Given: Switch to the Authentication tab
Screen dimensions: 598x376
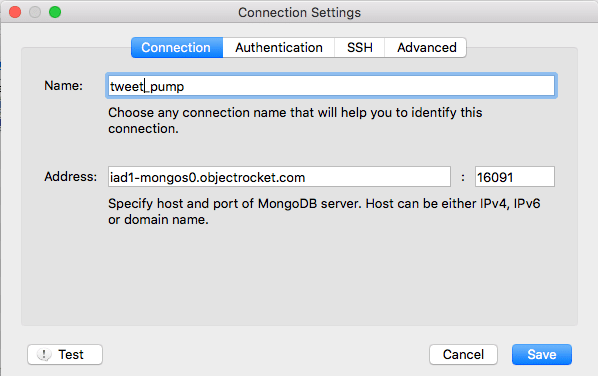Looking at the screenshot, I should pos(279,48).
